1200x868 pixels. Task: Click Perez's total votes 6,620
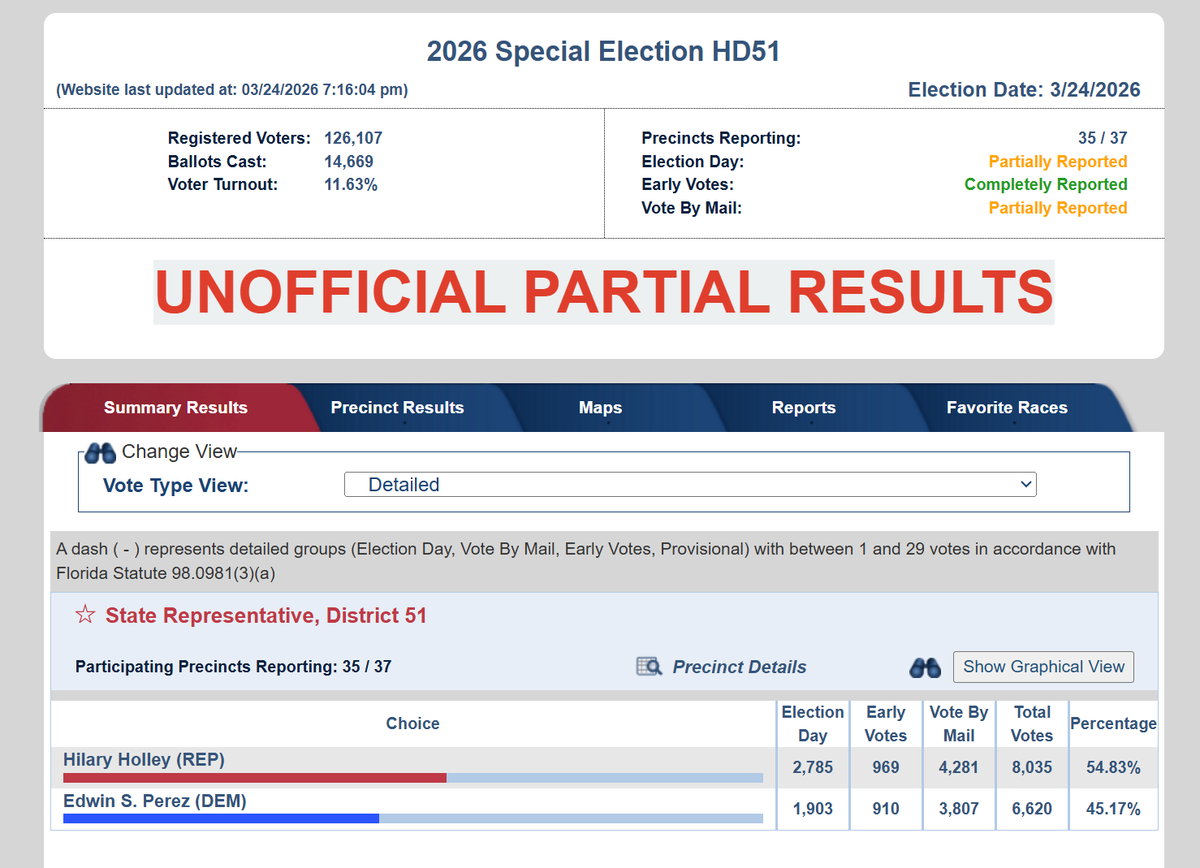(x=1032, y=809)
